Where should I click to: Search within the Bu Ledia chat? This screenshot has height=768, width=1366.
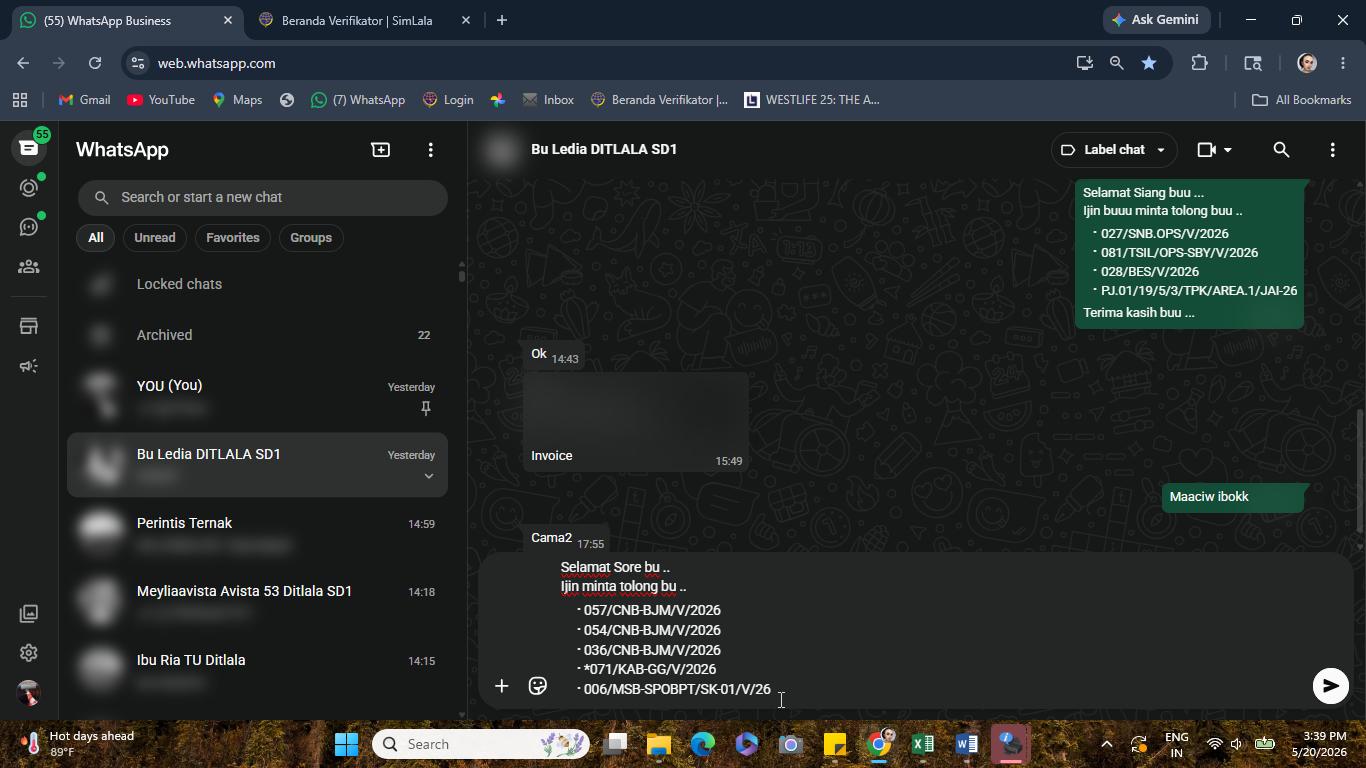(x=1280, y=150)
